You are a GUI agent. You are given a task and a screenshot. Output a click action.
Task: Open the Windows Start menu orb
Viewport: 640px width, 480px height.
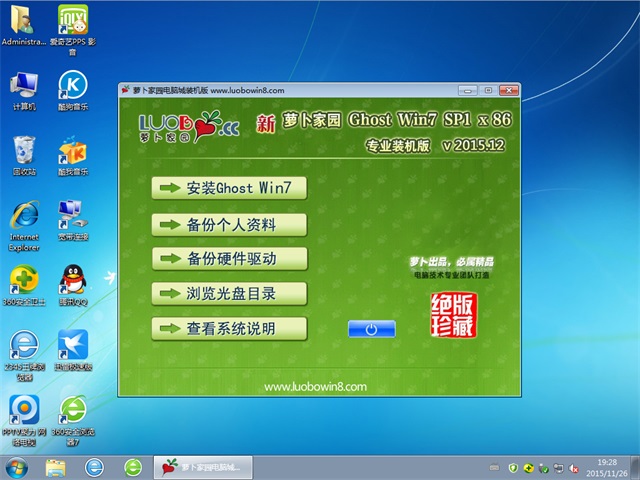(x=17, y=468)
